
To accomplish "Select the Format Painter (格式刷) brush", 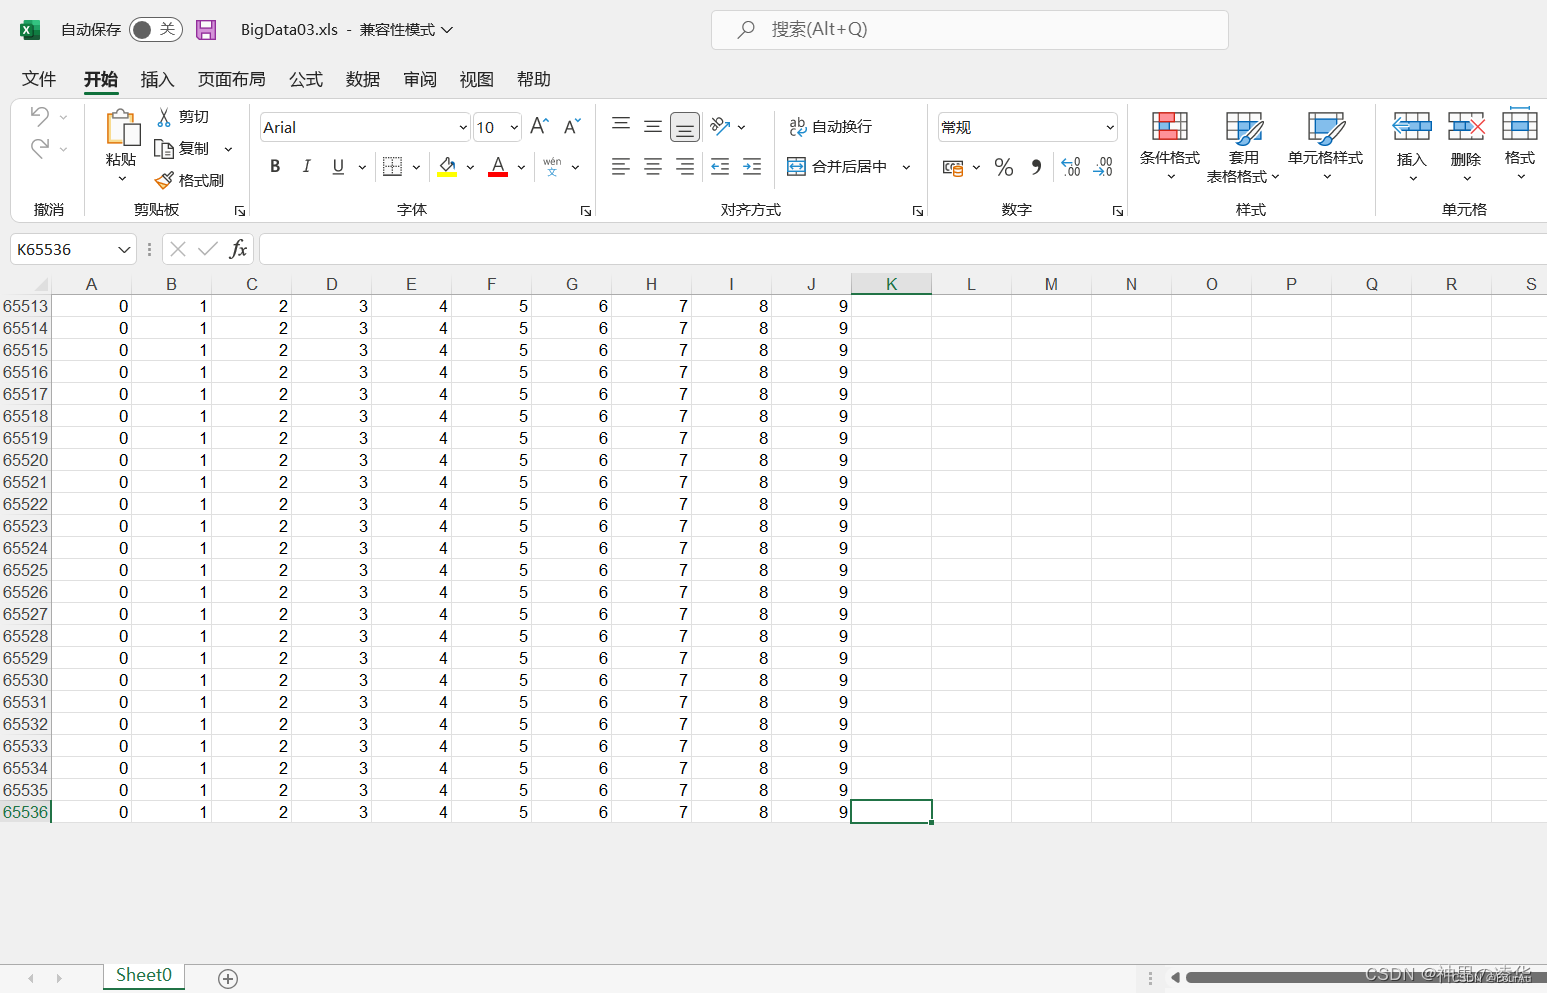I will [x=190, y=181].
